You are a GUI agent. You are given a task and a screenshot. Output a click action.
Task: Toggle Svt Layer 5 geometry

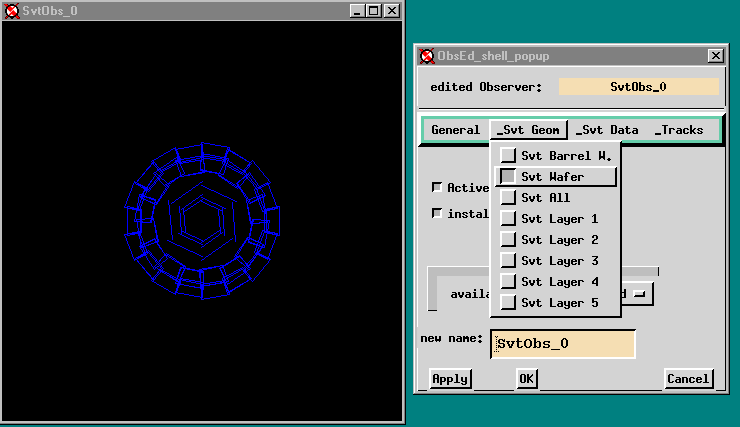(509, 303)
